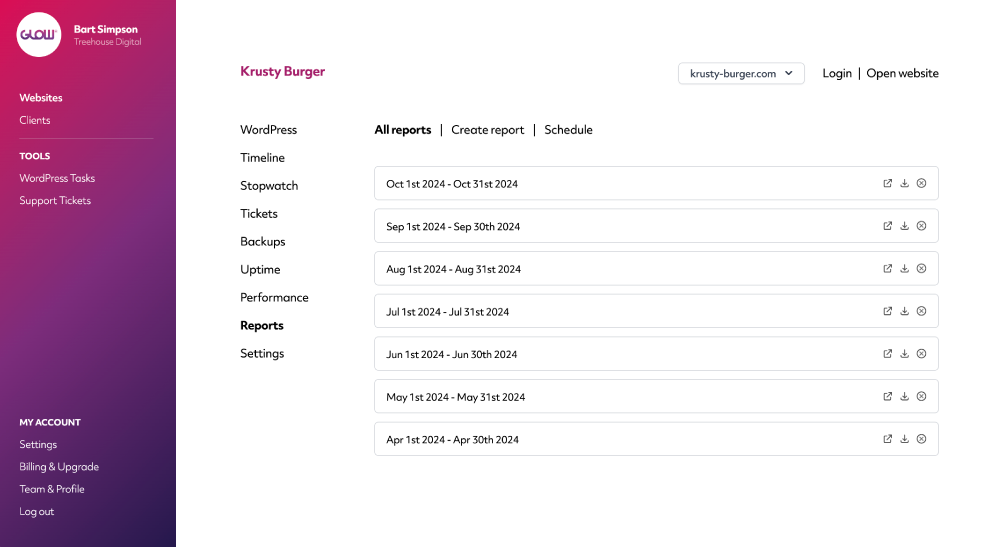Select the Jun 1st 2024 - Jun 30th 2024 row

point(656,354)
